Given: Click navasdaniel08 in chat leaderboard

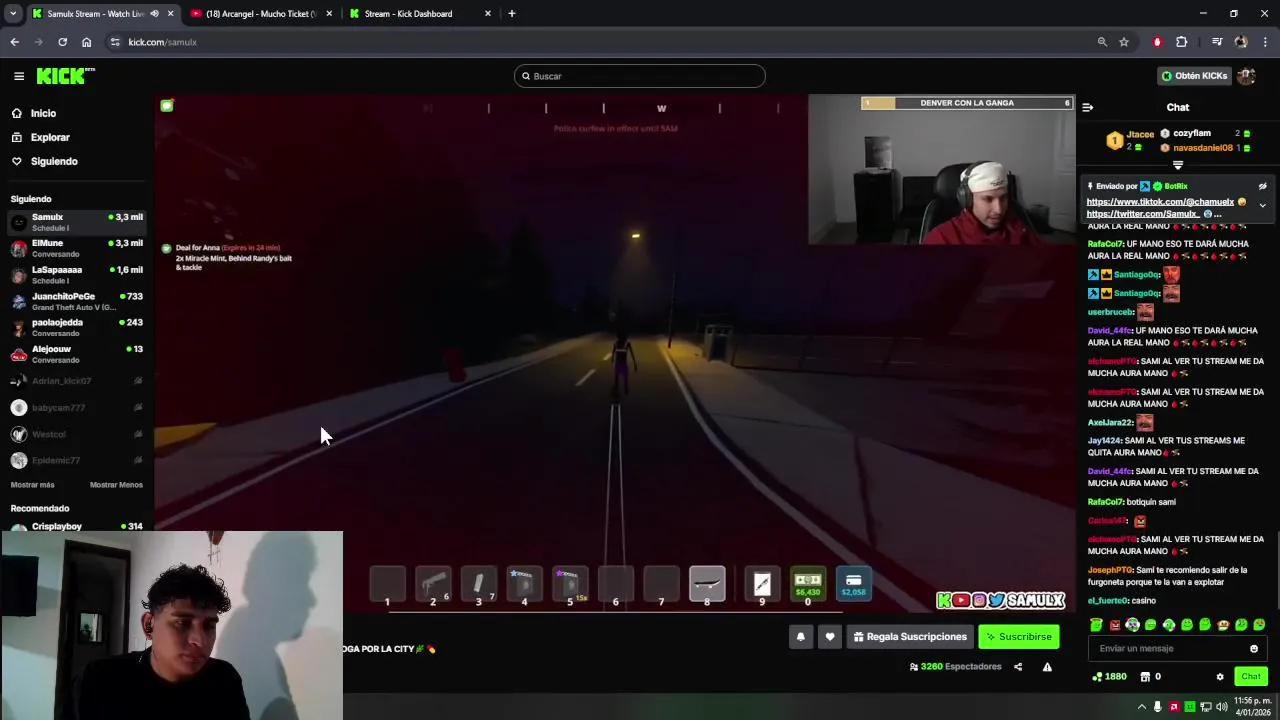Looking at the screenshot, I should [1202, 148].
